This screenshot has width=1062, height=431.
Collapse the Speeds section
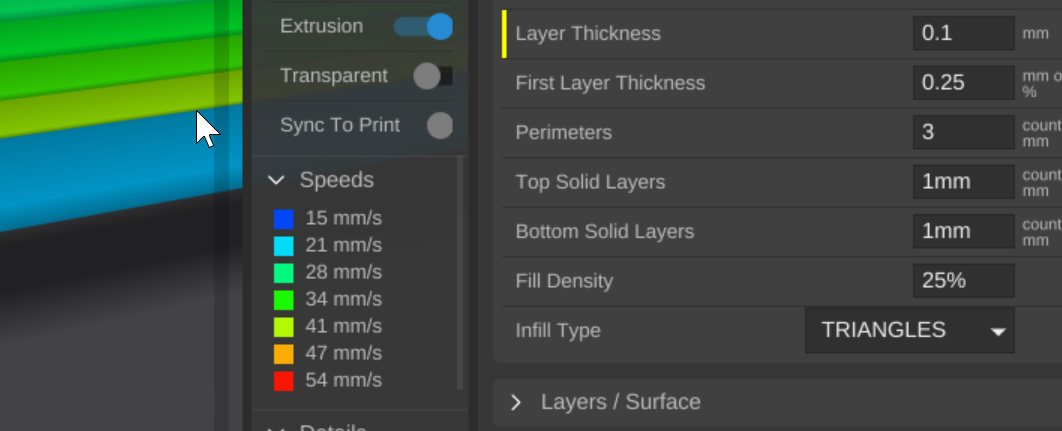pos(276,180)
